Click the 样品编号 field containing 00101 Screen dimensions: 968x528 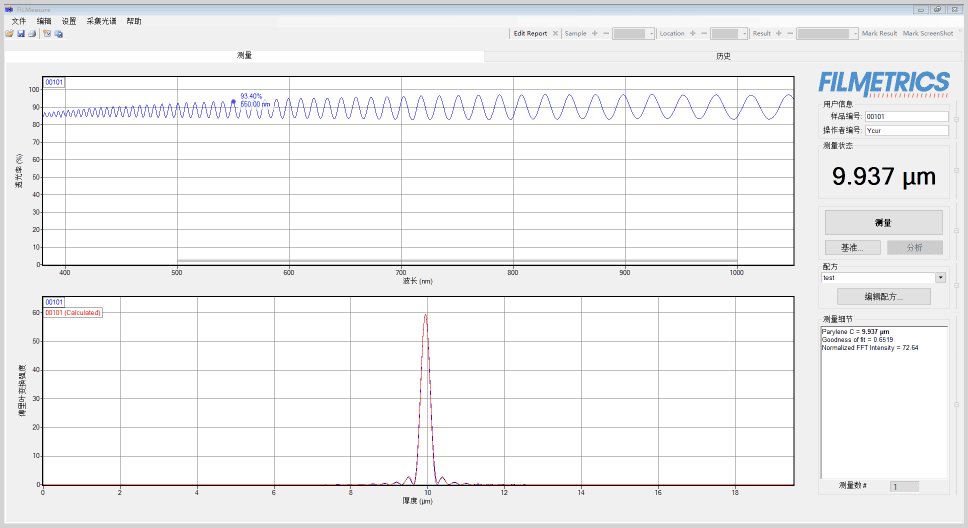[x=906, y=116]
